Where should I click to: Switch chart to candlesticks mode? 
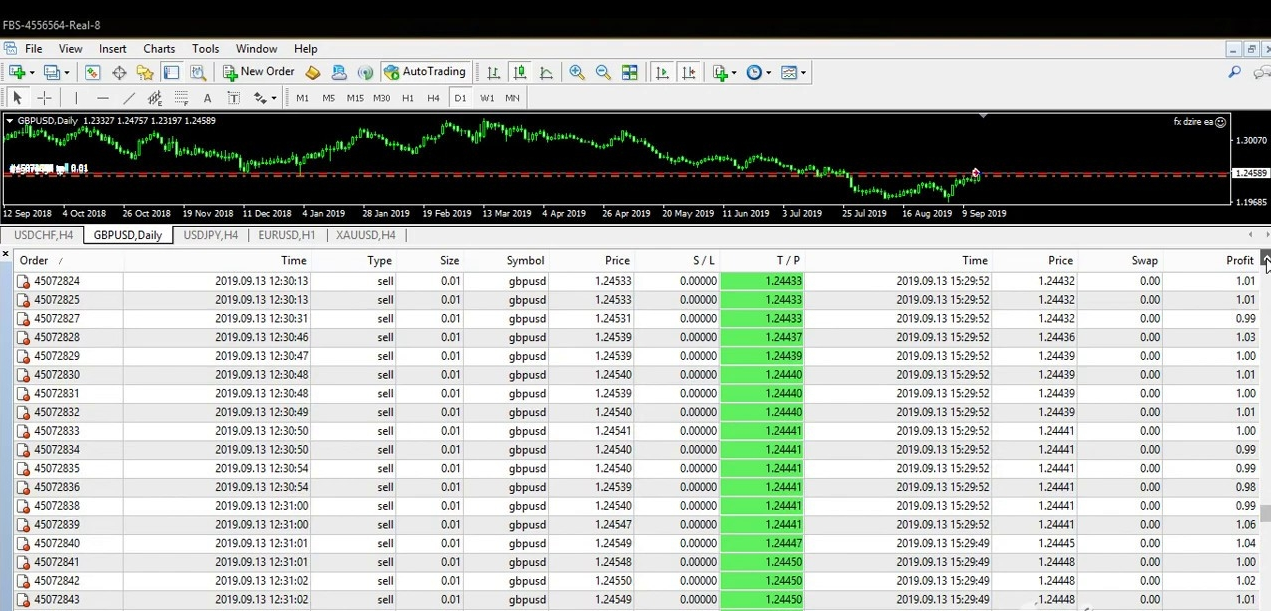point(519,72)
